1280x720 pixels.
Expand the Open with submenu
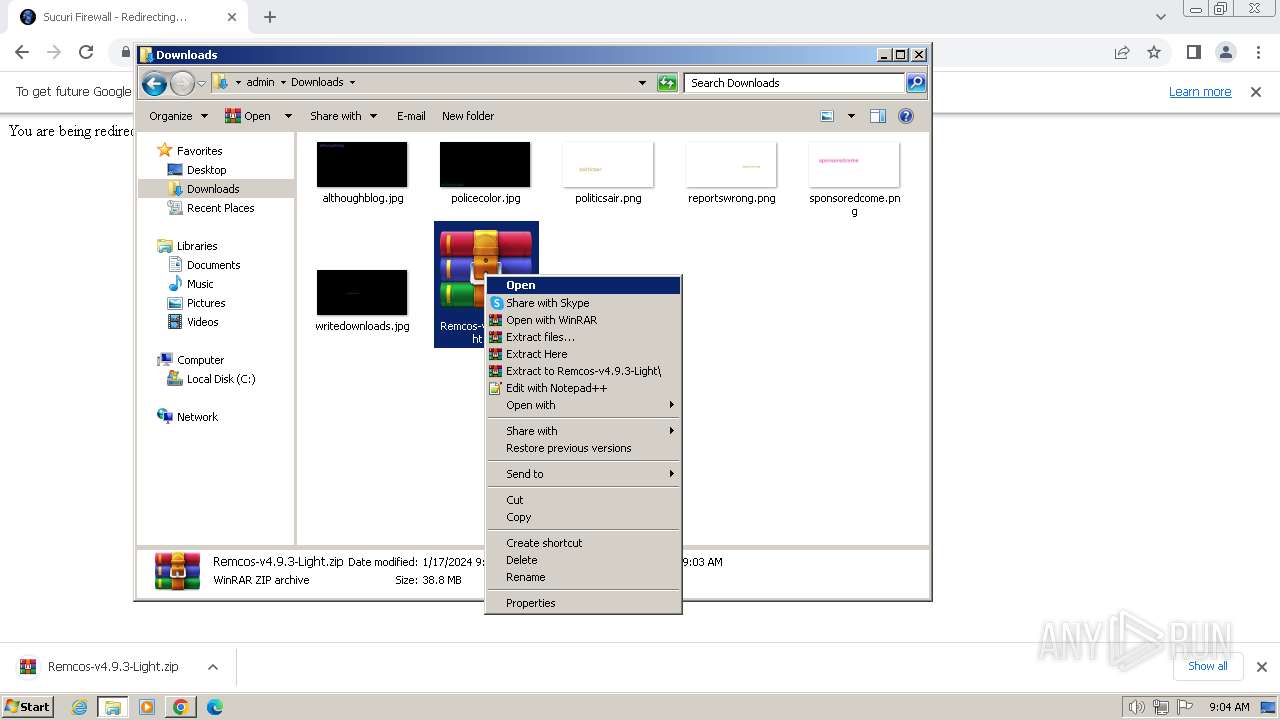[x=583, y=405]
